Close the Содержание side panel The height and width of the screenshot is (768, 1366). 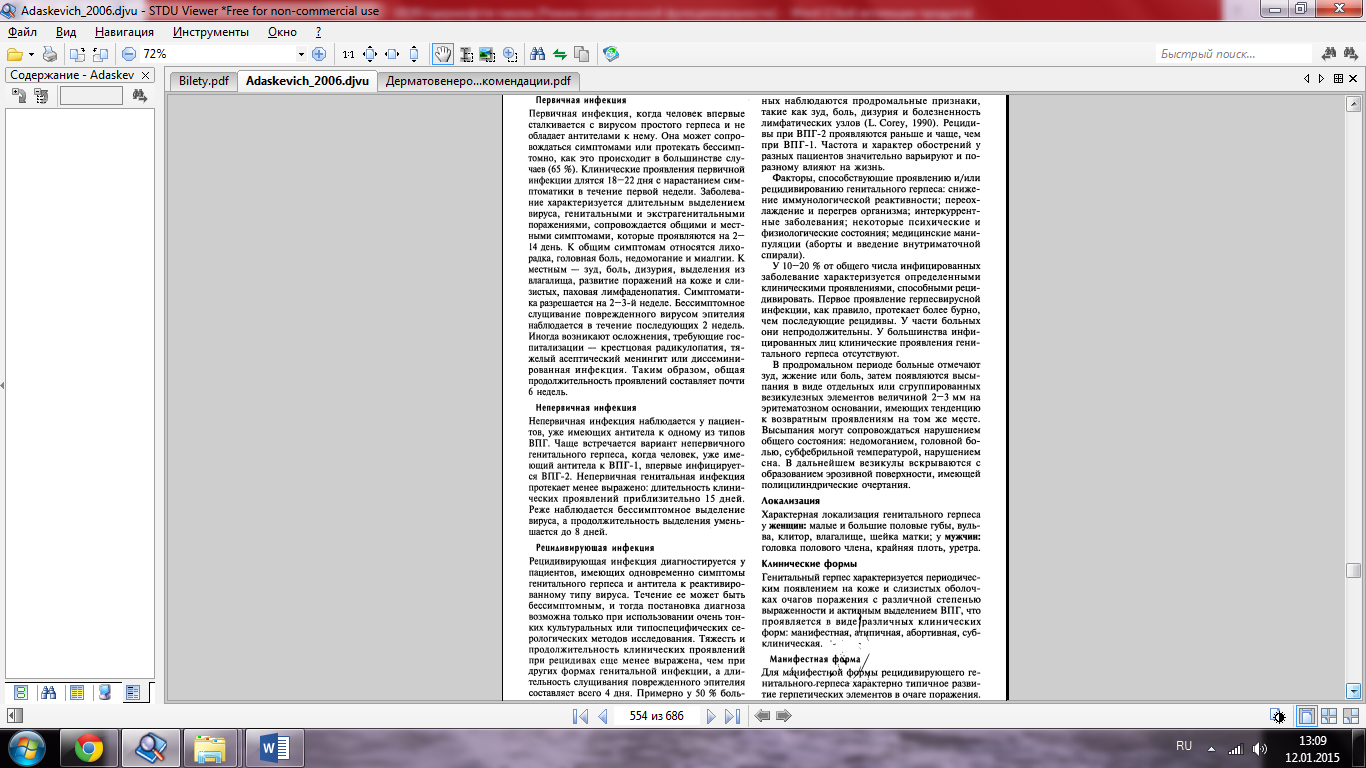click(146, 76)
